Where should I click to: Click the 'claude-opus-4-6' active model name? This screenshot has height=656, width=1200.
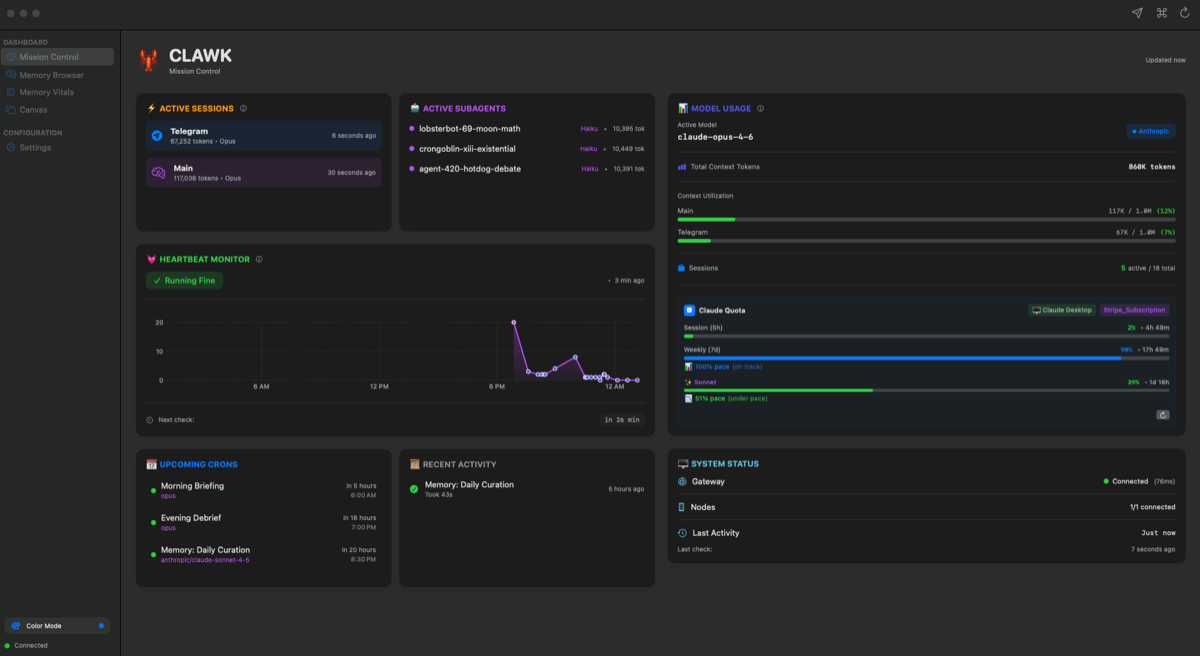715,137
